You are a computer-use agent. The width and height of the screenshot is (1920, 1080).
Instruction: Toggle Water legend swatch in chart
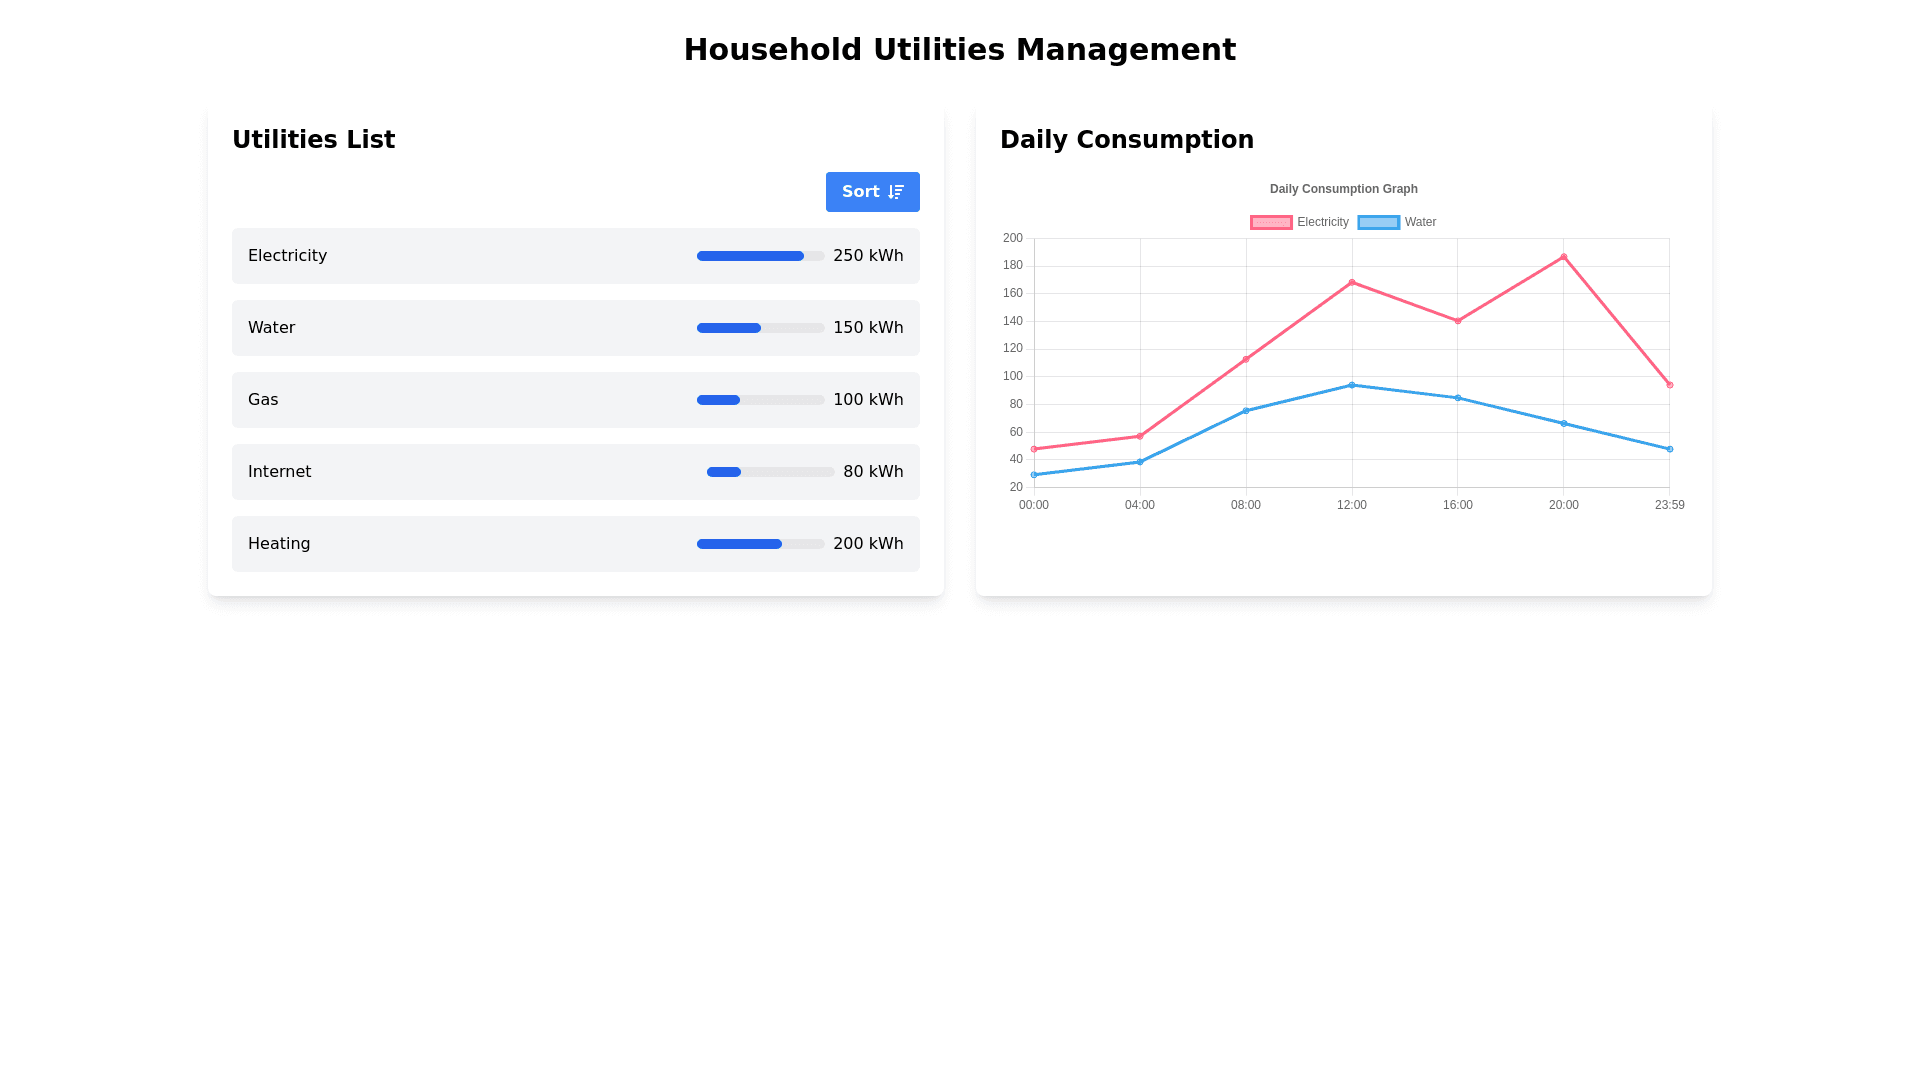pyautogui.click(x=1378, y=222)
